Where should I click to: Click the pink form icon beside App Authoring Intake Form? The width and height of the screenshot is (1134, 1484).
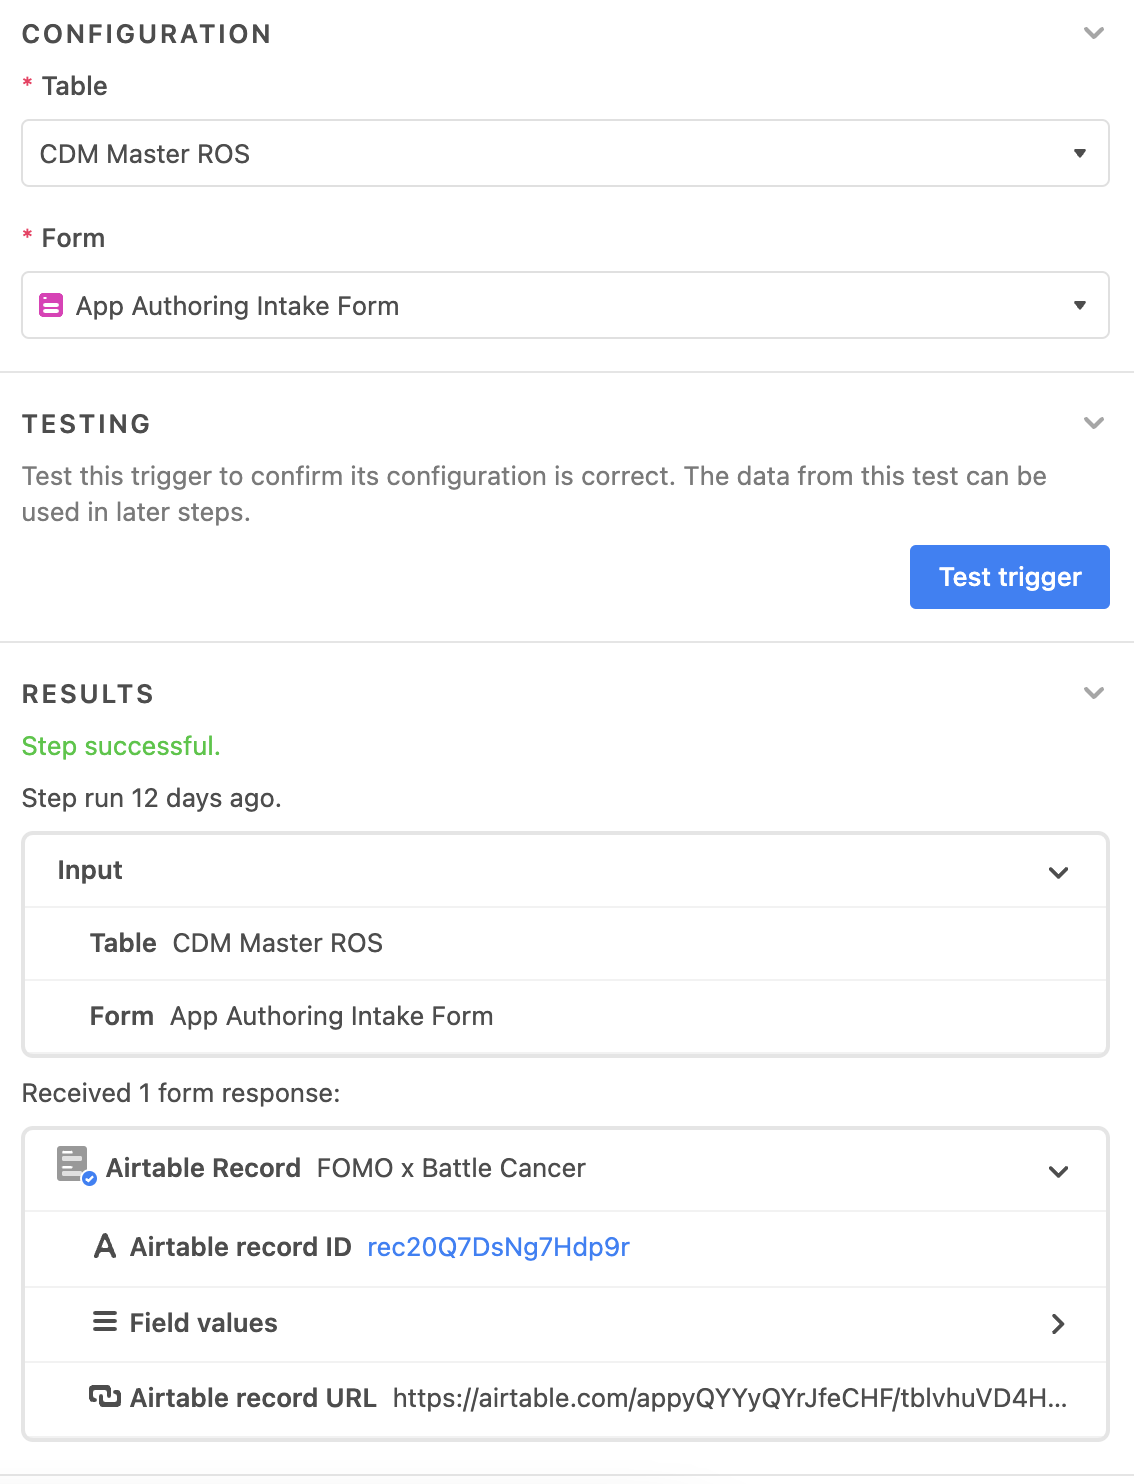pyautogui.click(x=51, y=305)
